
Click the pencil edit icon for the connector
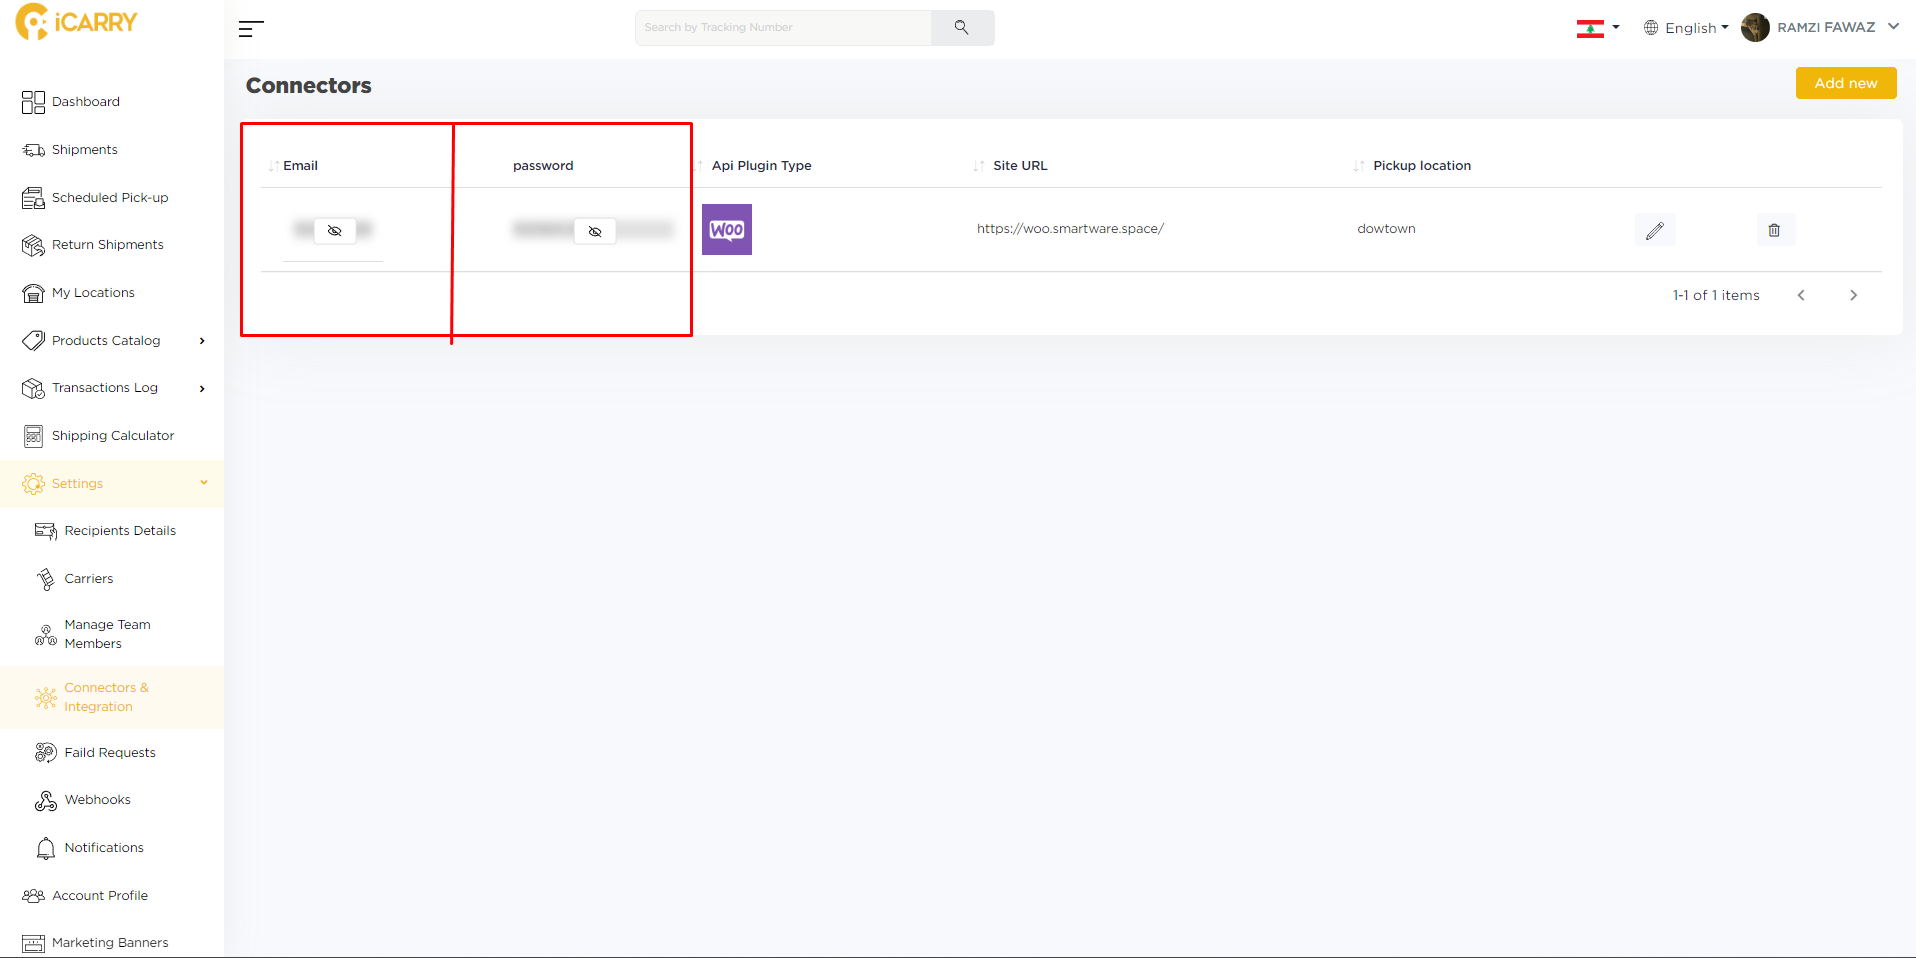click(1655, 230)
